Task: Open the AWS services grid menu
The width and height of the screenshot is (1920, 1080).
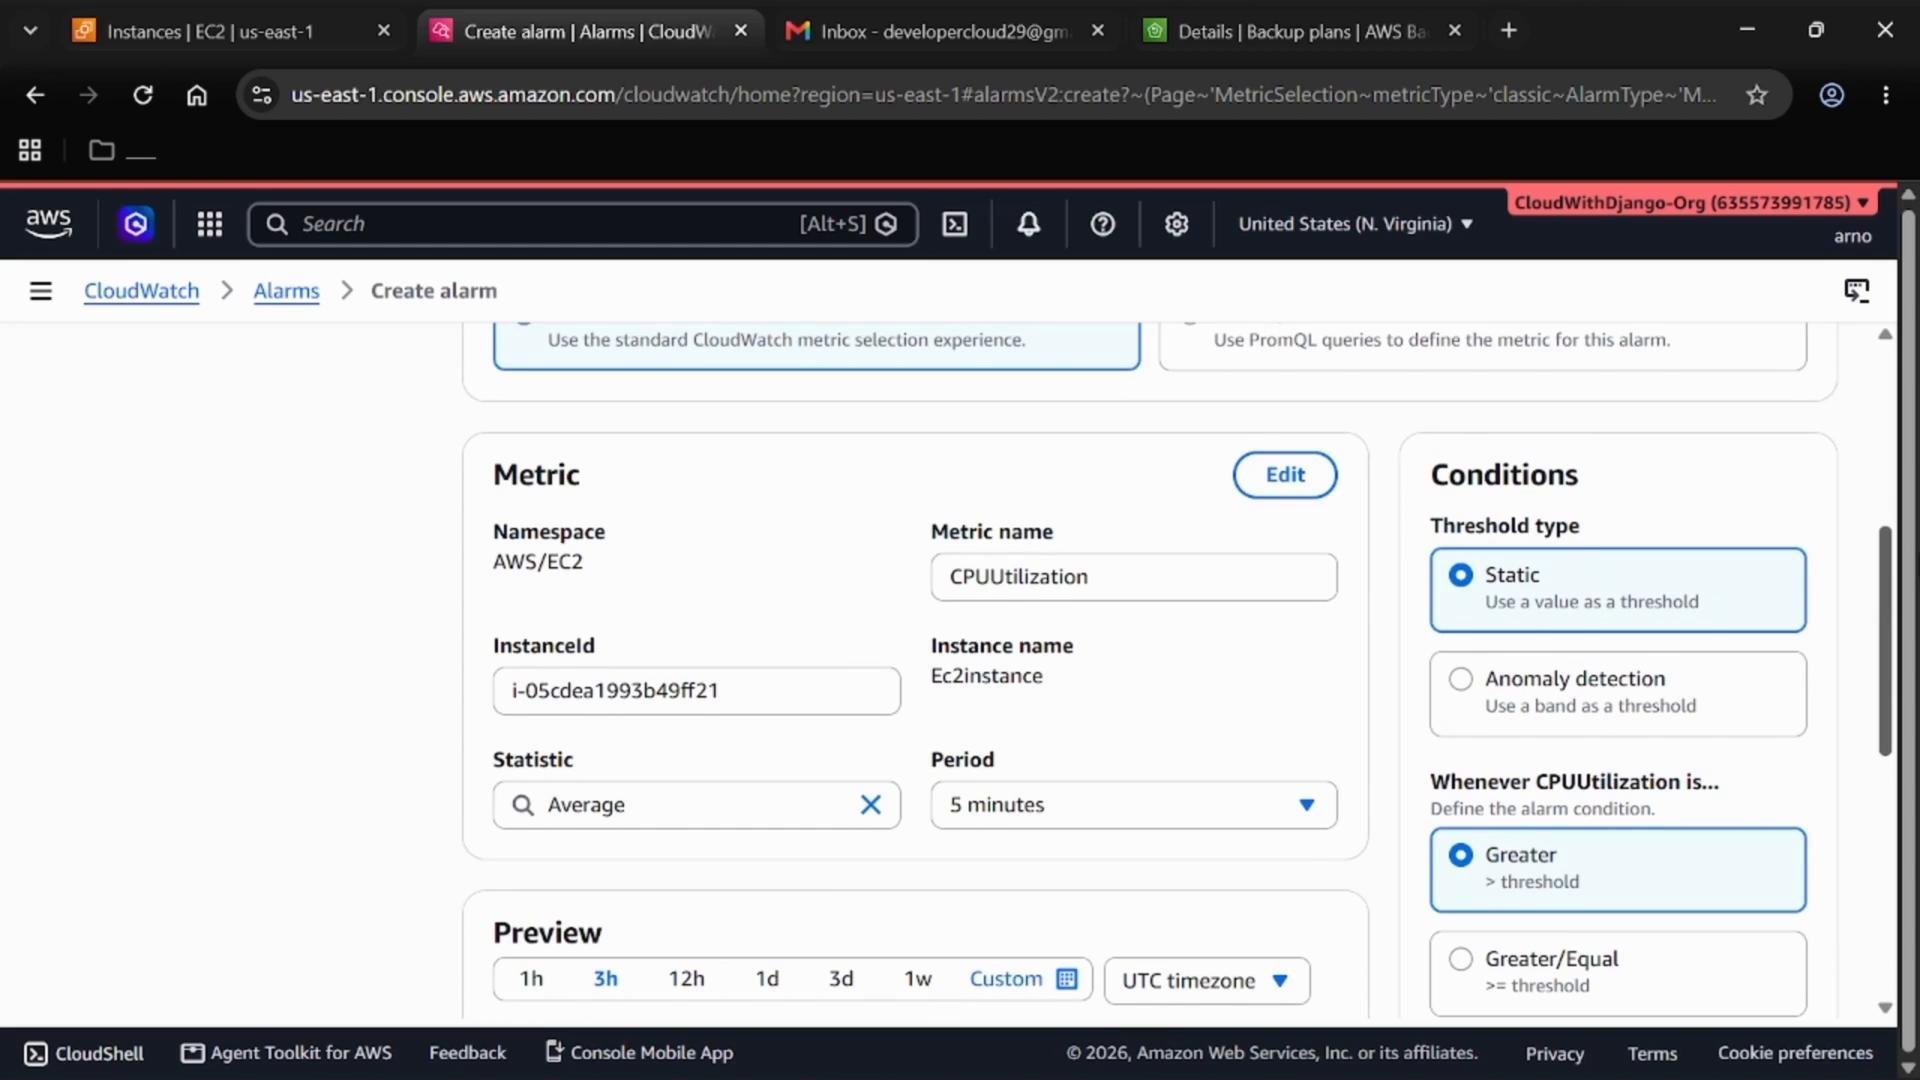Action: pos(209,224)
